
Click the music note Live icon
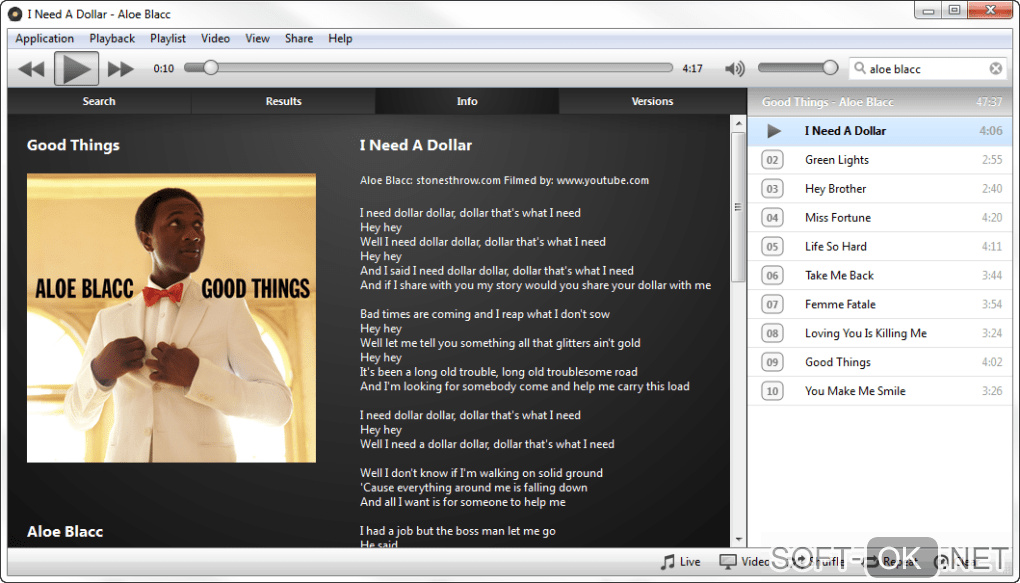click(667, 562)
